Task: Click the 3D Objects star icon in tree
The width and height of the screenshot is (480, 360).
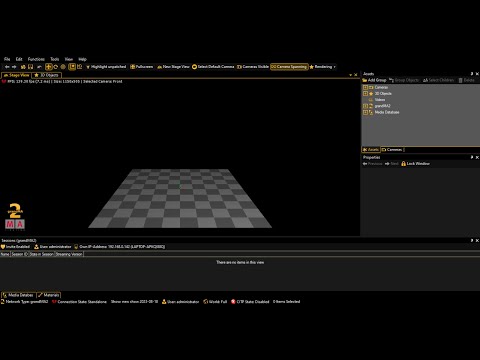Action: tap(371, 94)
